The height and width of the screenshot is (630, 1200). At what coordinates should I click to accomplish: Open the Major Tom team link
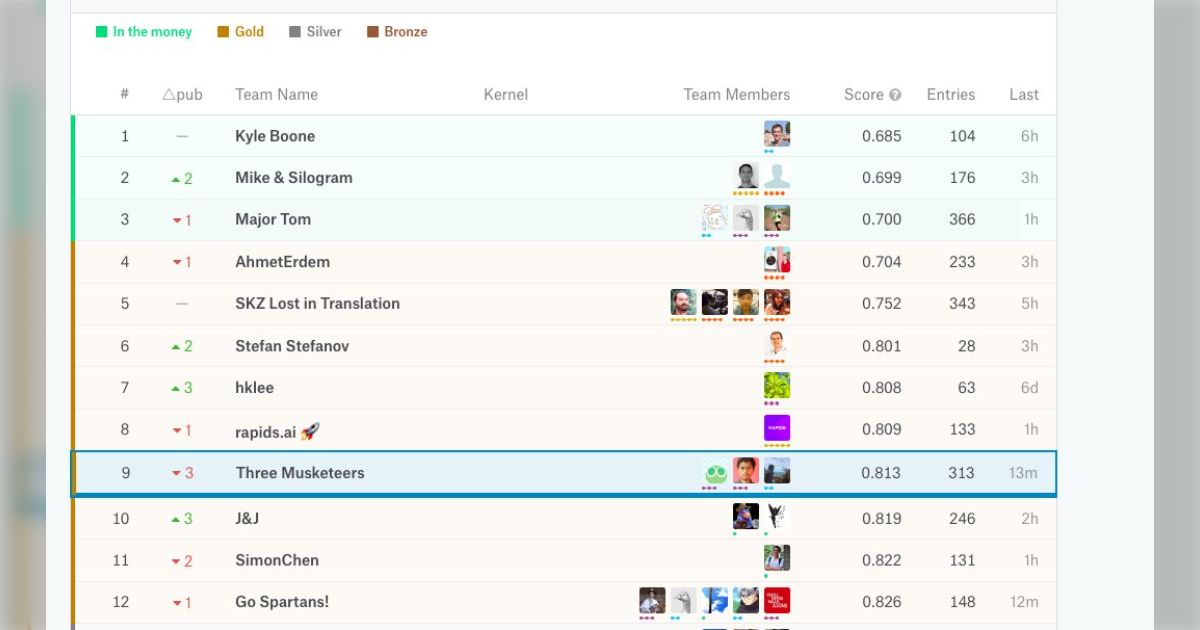coord(273,220)
